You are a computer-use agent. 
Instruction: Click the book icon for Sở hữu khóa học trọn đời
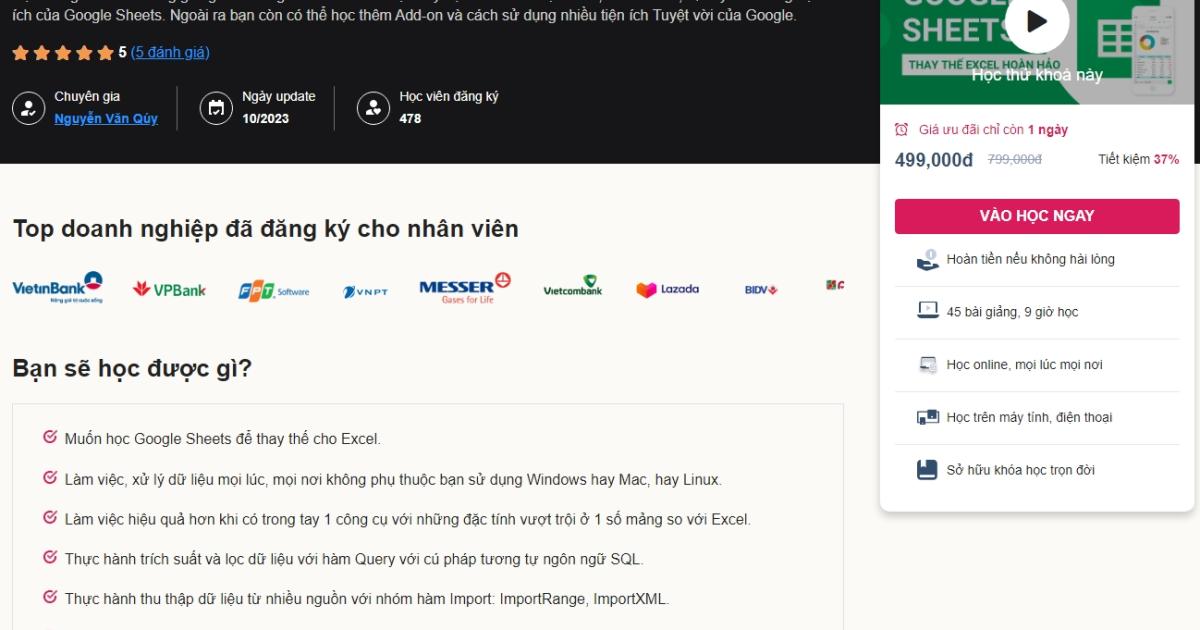[x=925, y=469]
